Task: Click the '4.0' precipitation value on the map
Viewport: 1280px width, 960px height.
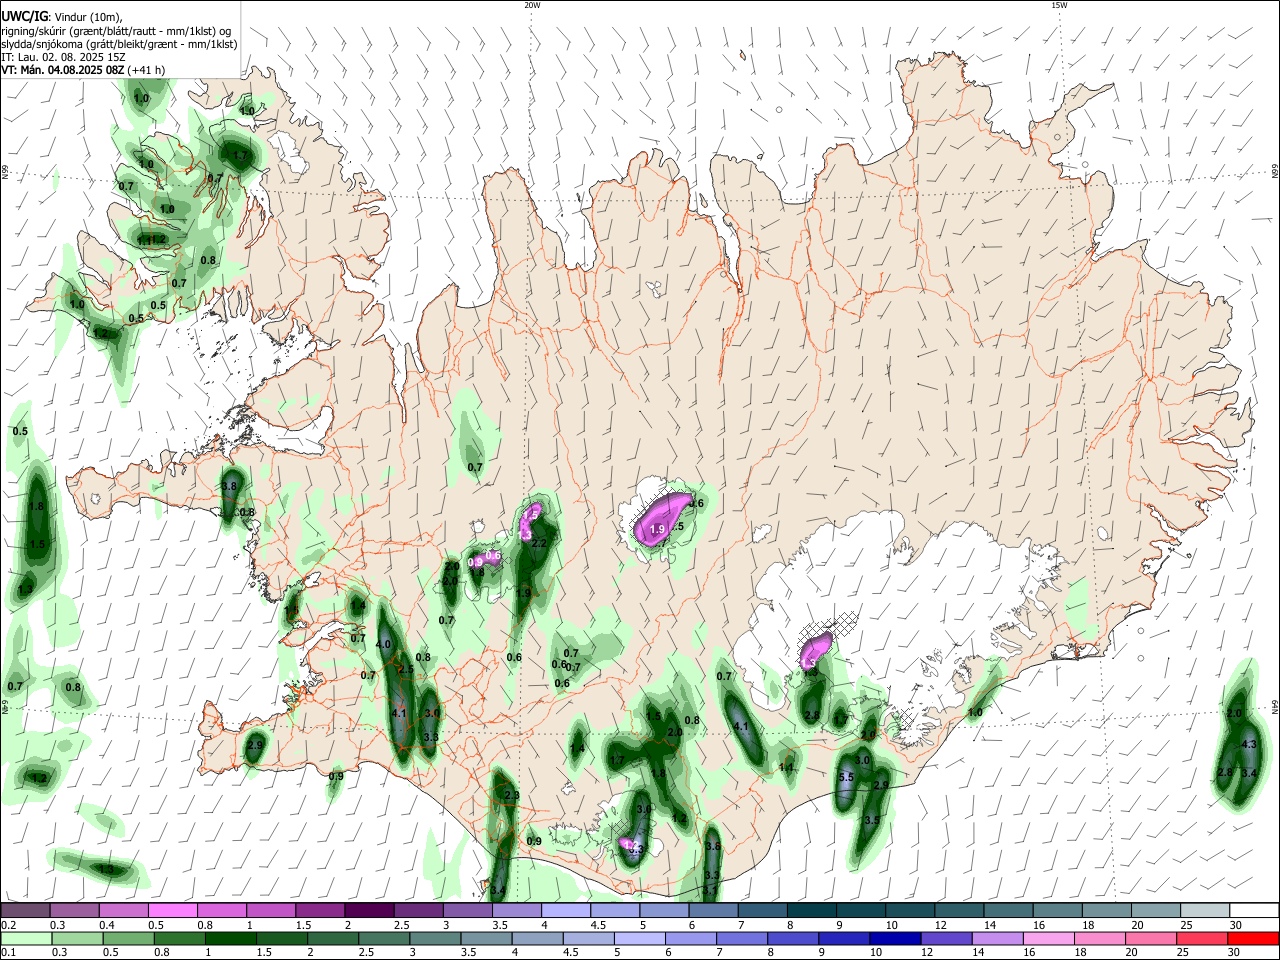Action: pyautogui.click(x=383, y=644)
